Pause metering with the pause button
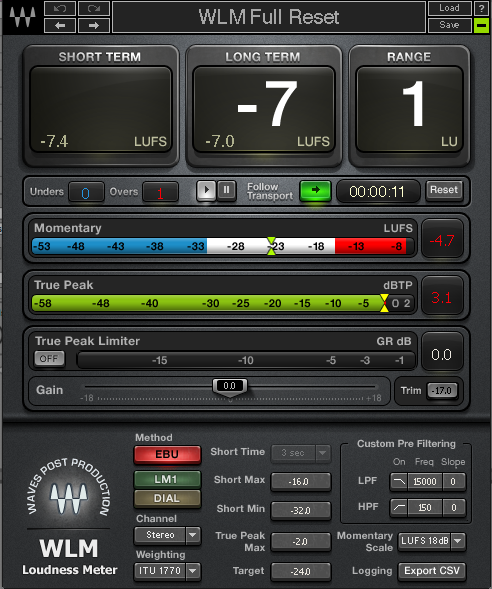The width and height of the screenshot is (492, 589). coord(226,190)
